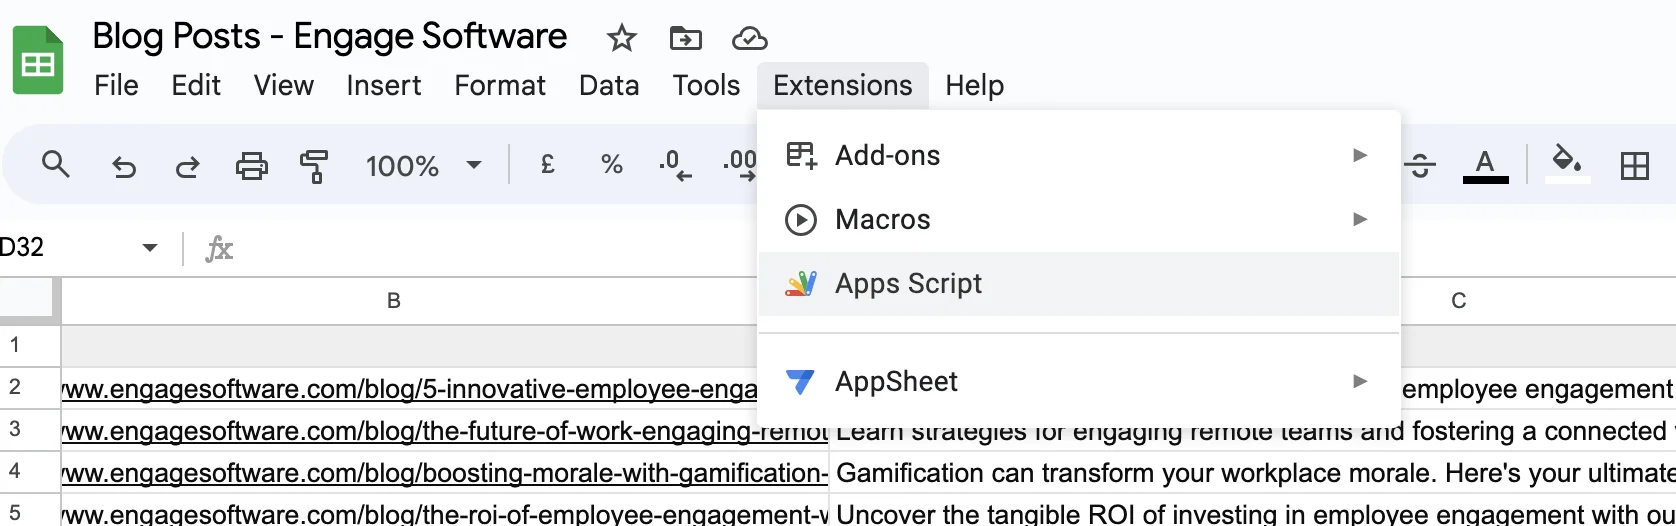Open the Google Sheets home icon
This screenshot has height=526, width=1676.
tap(38, 61)
